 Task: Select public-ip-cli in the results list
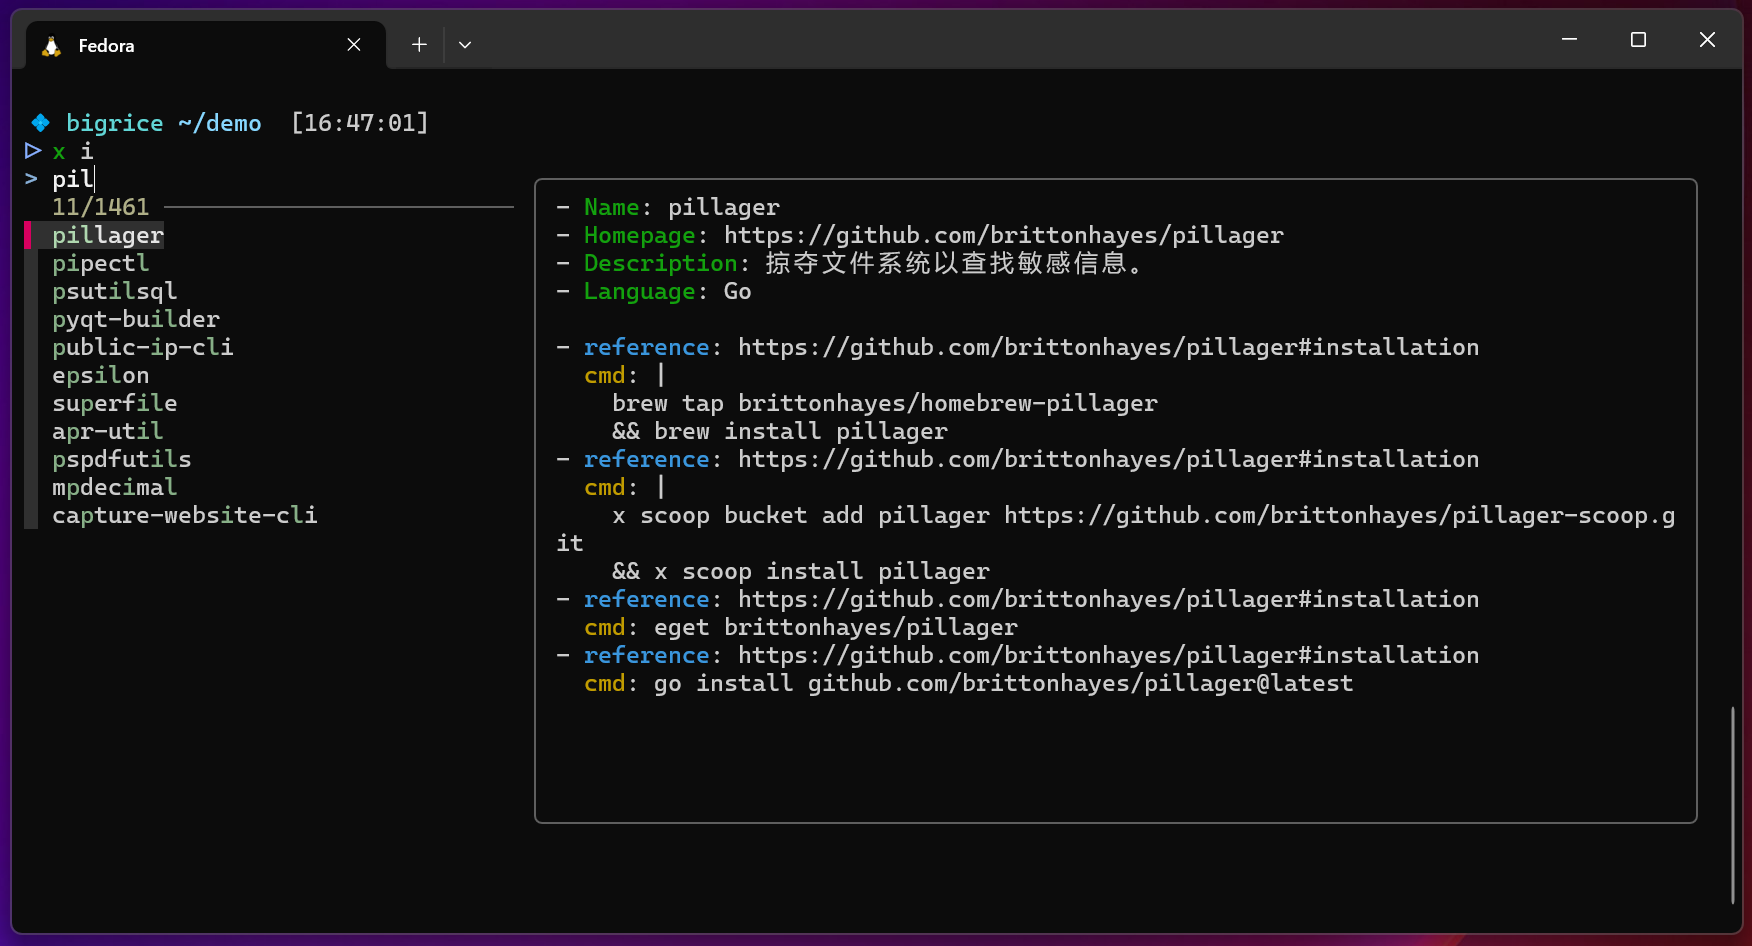[143, 348]
